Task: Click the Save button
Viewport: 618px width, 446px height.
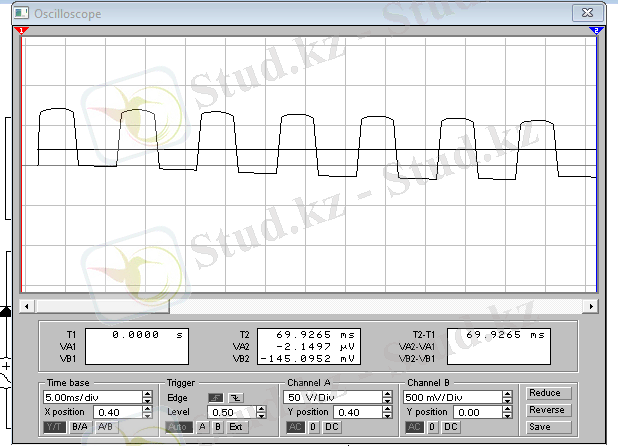Action: tap(549, 427)
